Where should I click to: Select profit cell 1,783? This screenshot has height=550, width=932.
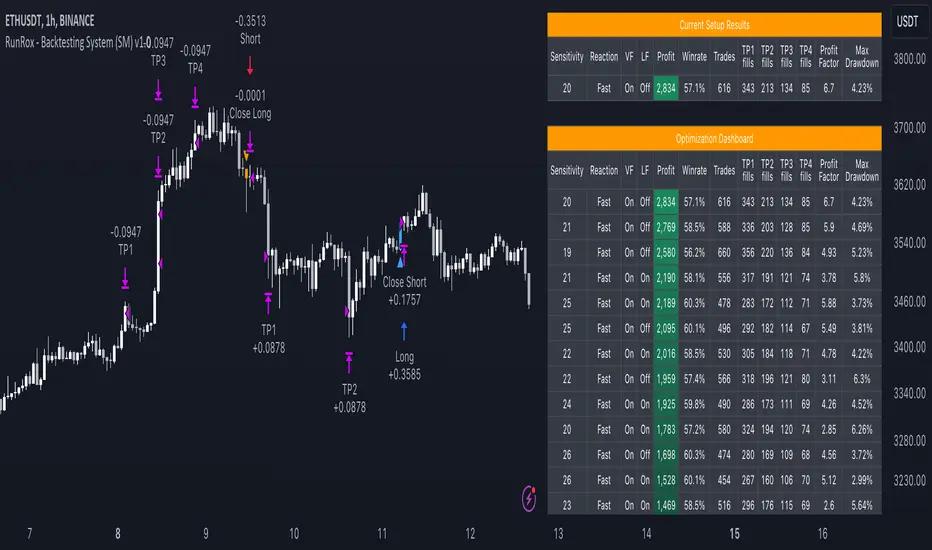[666, 429]
